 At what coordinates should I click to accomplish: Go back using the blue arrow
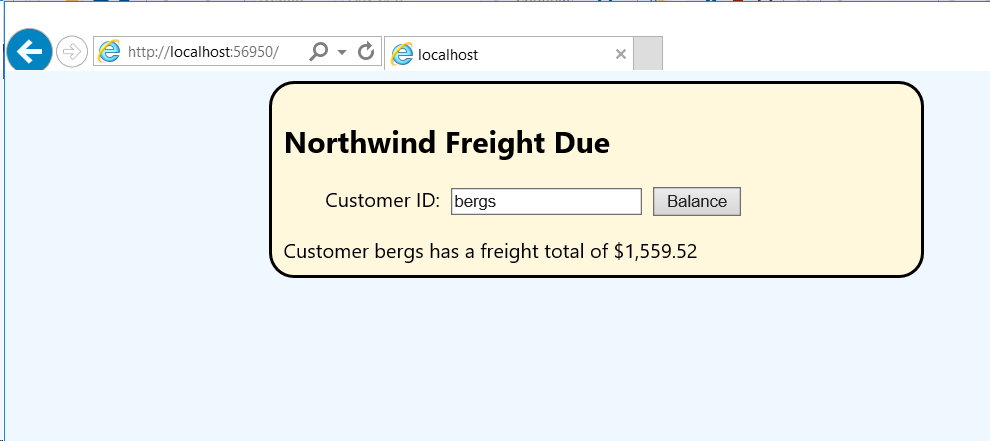29,51
